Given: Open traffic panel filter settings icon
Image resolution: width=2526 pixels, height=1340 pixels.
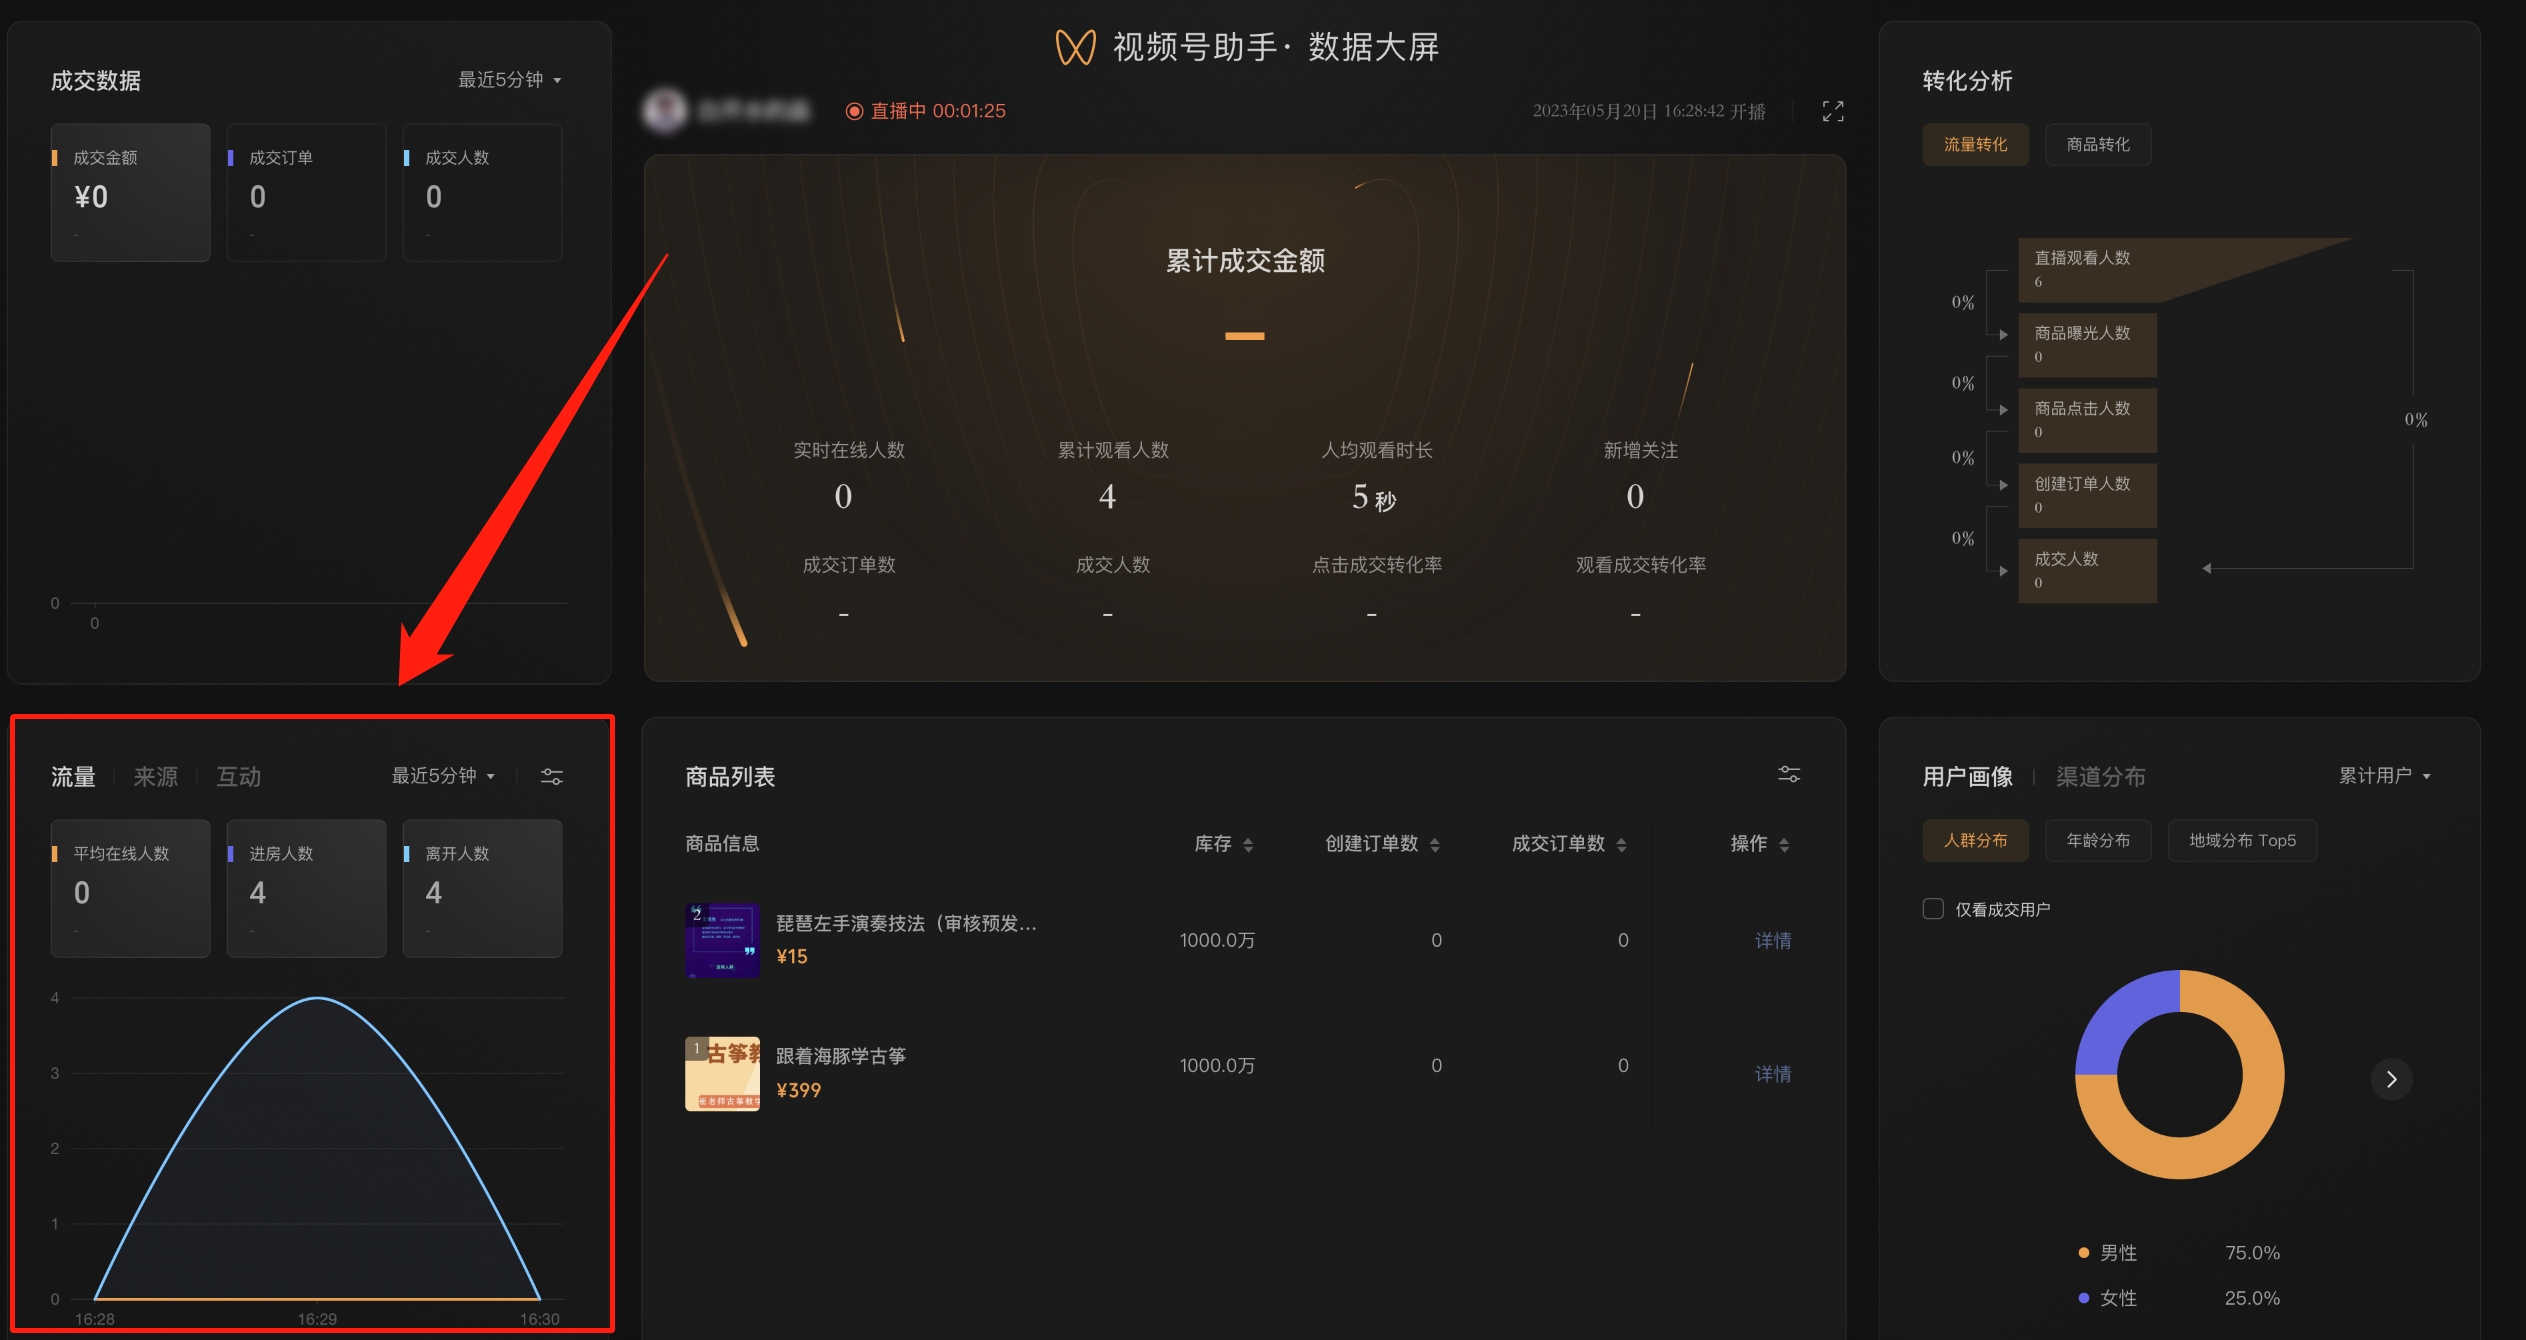Looking at the screenshot, I should point(552,777).
